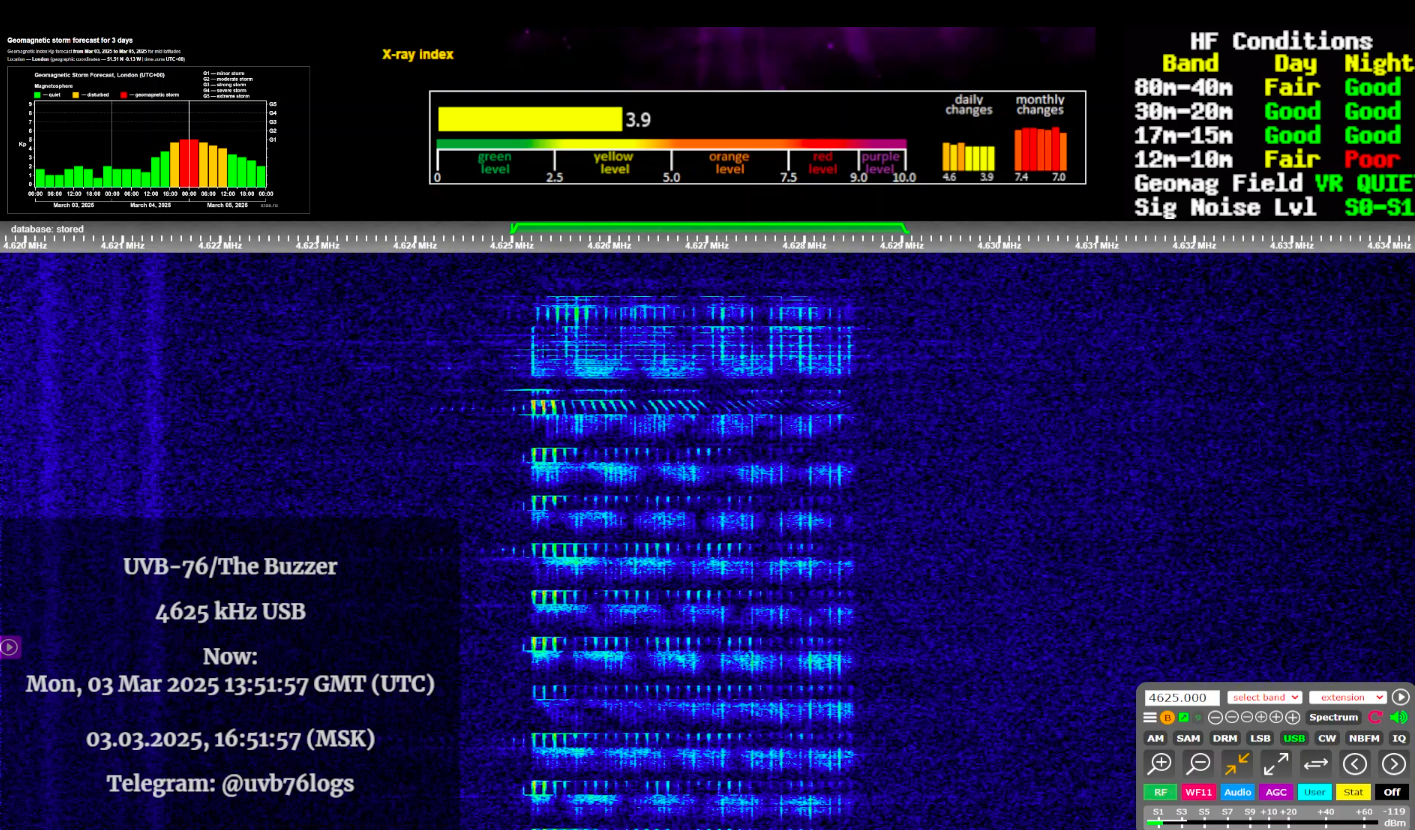Screen dimensions: 1415x830
Task: Click the 'Geomag Field' status line
Action: coord(1275,183)
